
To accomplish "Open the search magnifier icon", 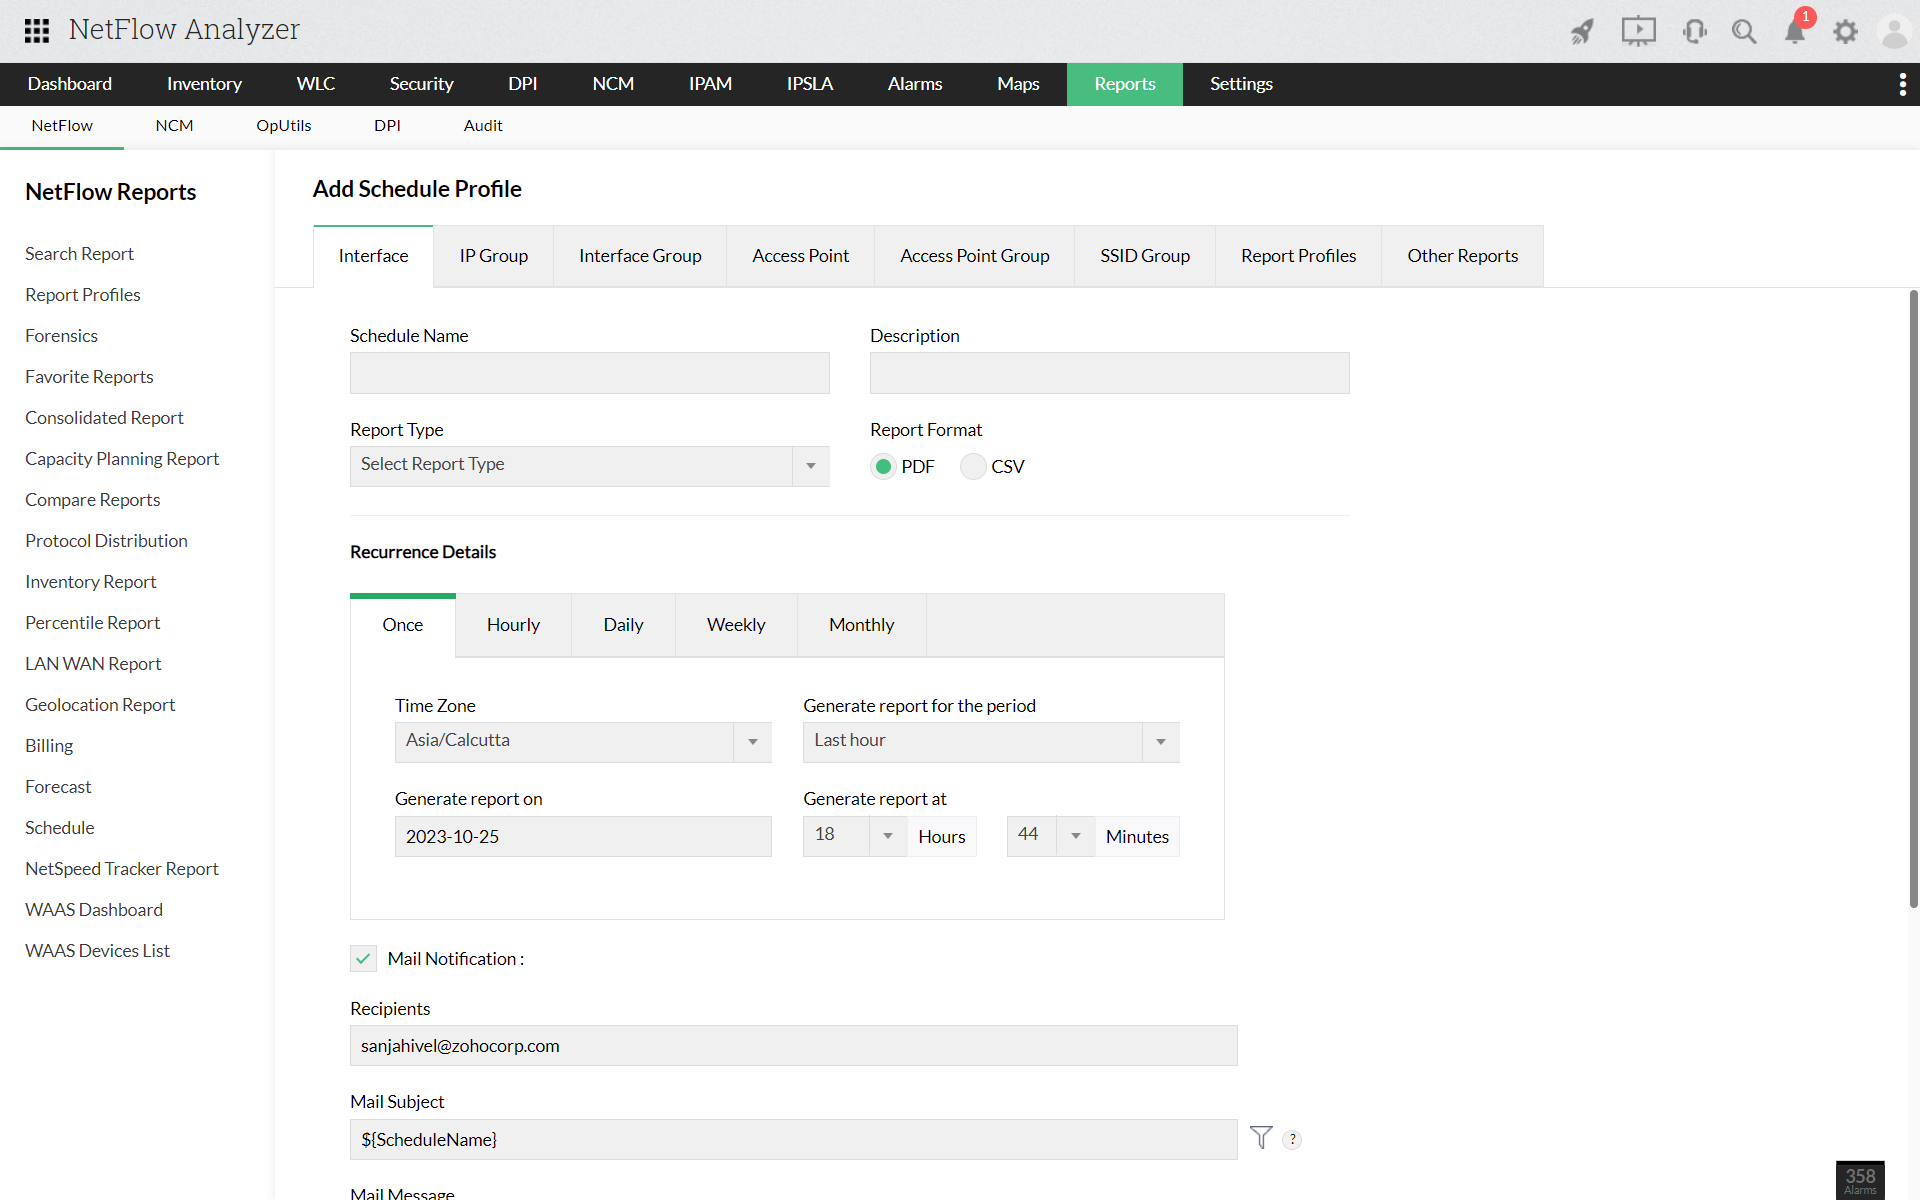I will (1744, 32).
